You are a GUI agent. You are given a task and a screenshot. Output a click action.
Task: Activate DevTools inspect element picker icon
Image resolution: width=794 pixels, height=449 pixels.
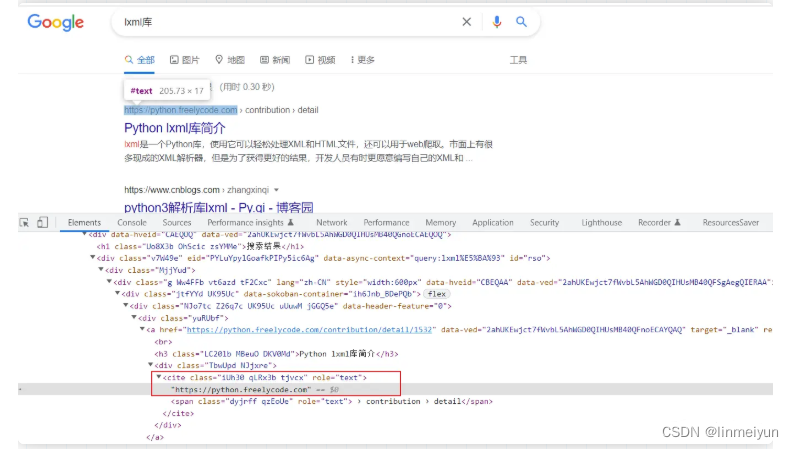pos(24,223)
